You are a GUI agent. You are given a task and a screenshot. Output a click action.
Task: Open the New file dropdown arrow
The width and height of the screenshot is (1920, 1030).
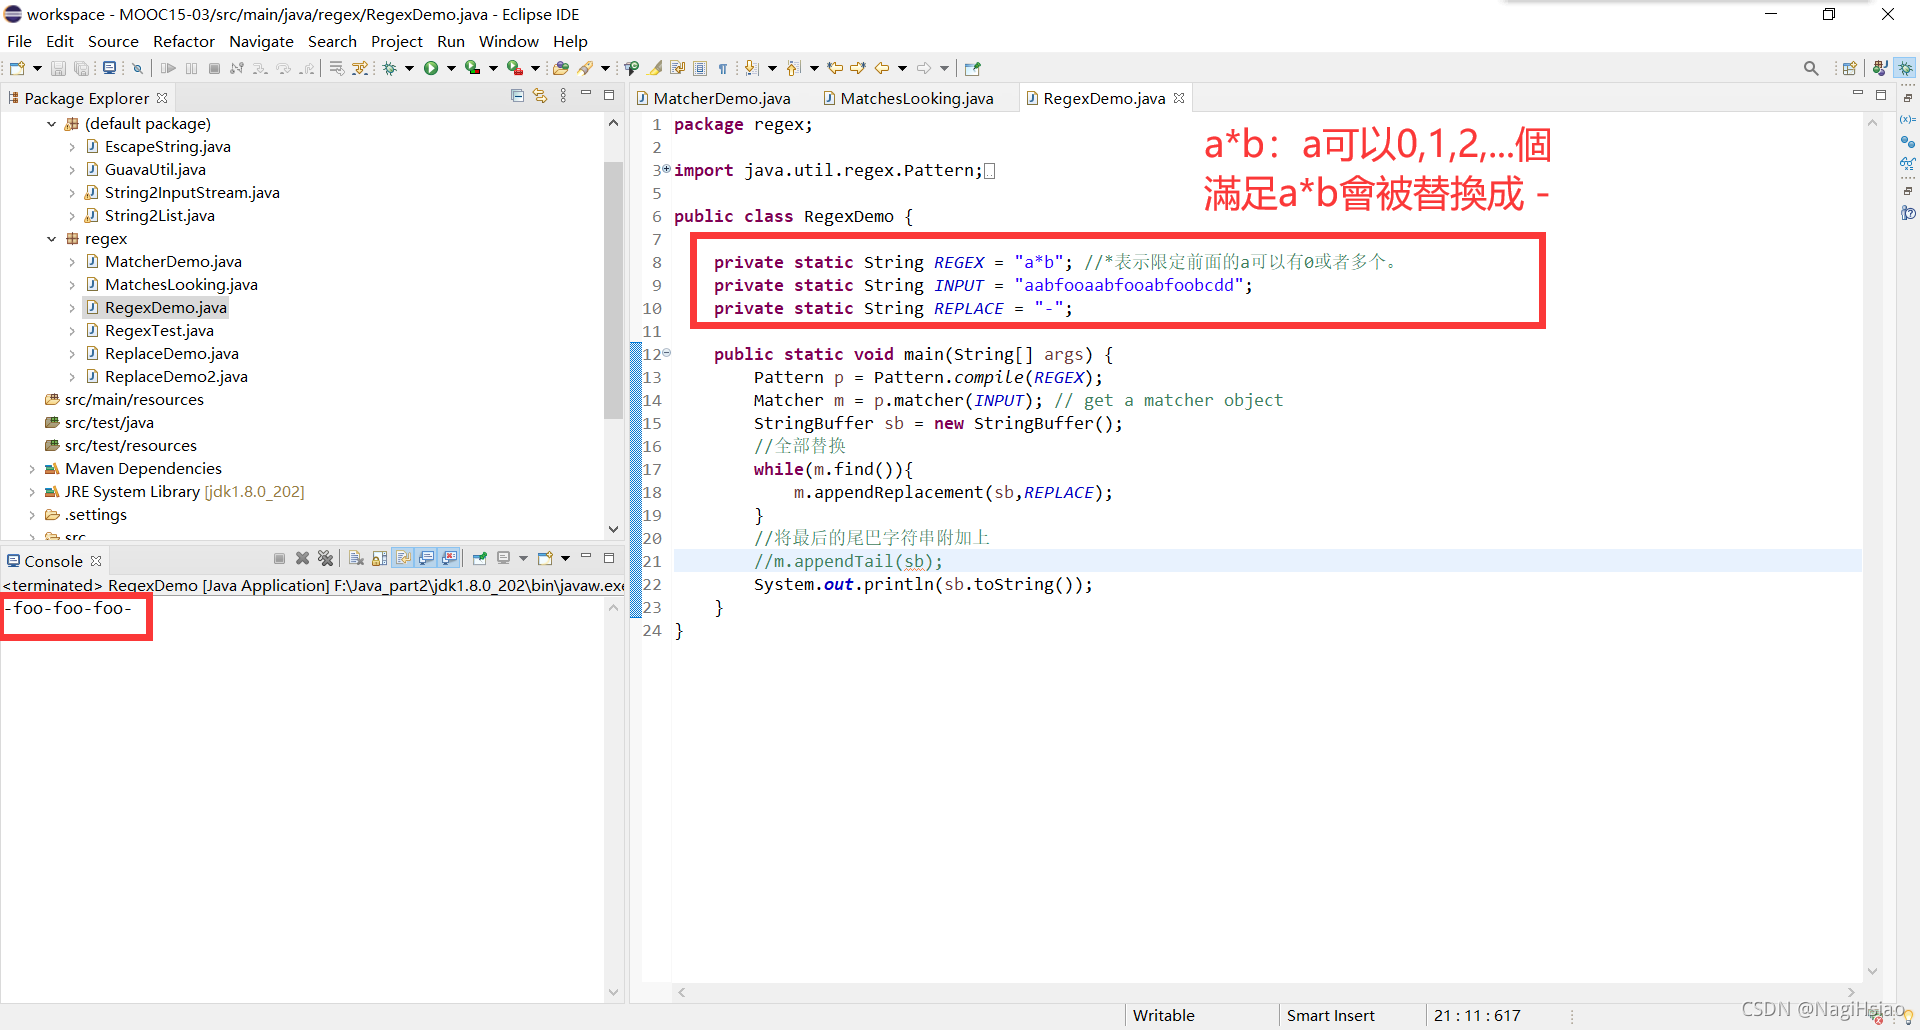37,68
